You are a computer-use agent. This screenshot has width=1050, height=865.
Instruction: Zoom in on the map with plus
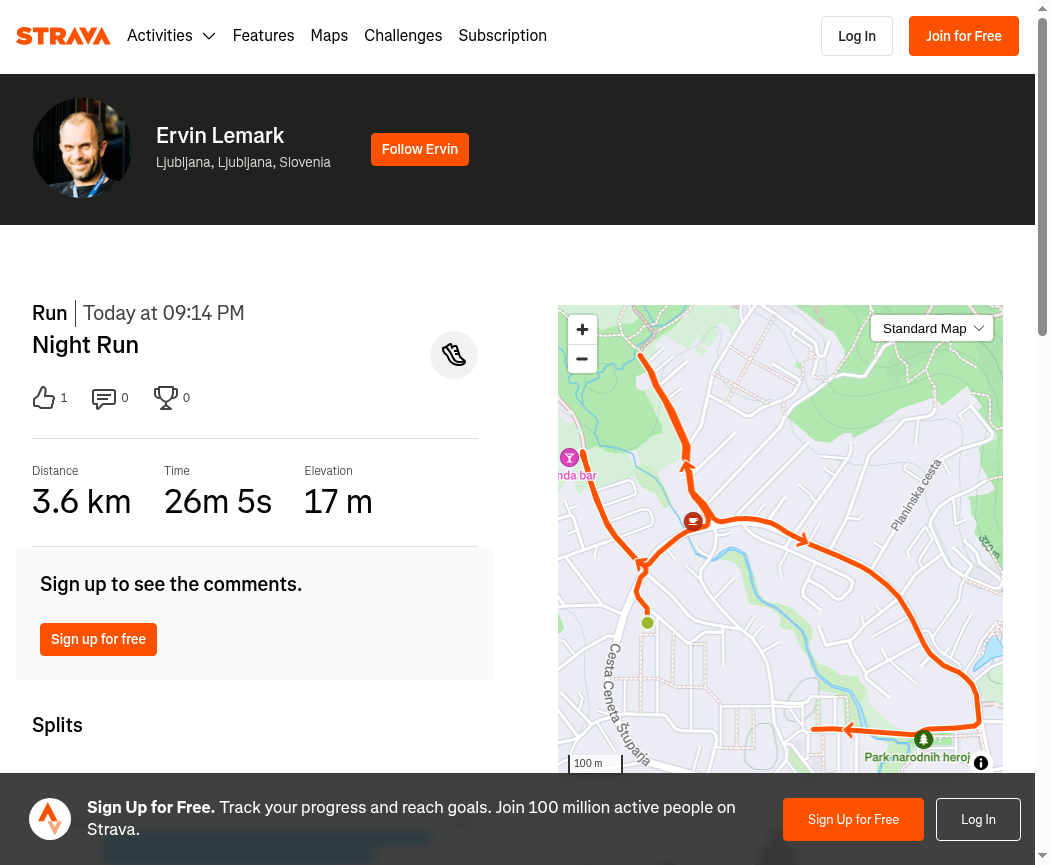click(582, 329)
